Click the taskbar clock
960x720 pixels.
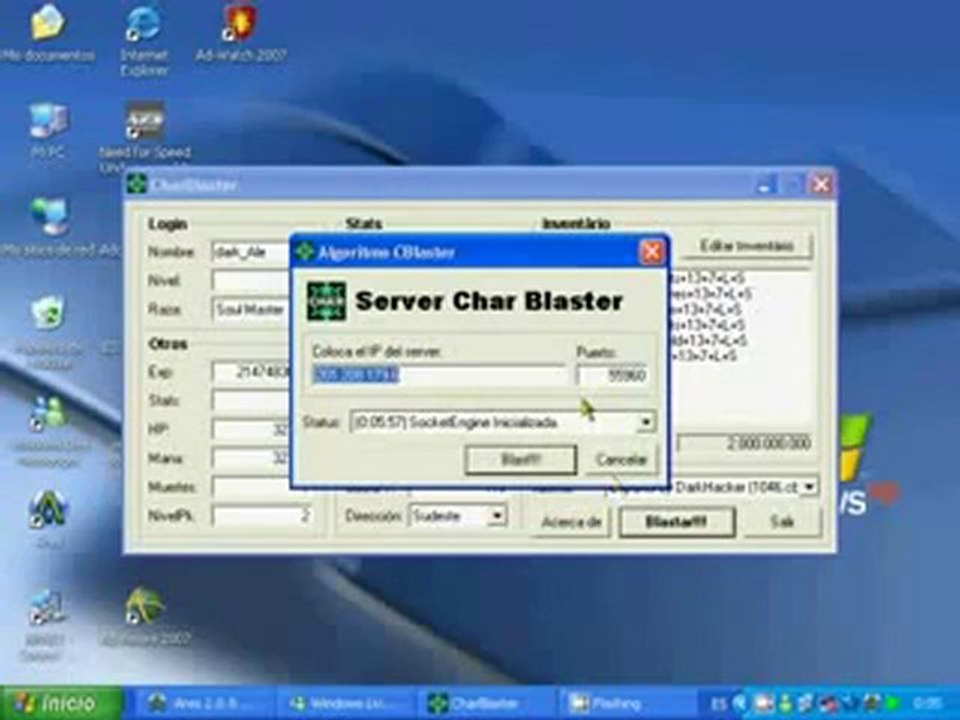pos(929,704)
